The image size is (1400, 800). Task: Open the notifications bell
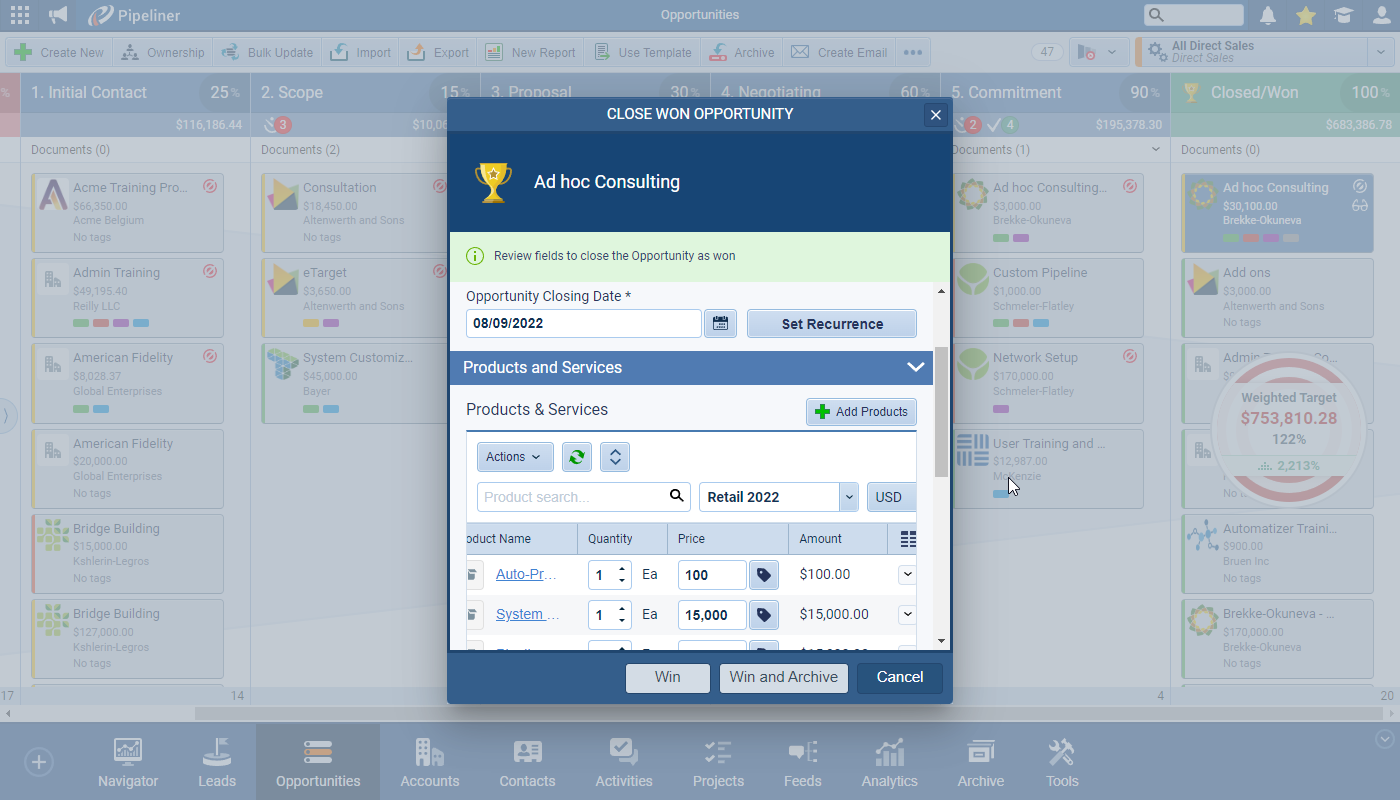tap(1268, 15)
